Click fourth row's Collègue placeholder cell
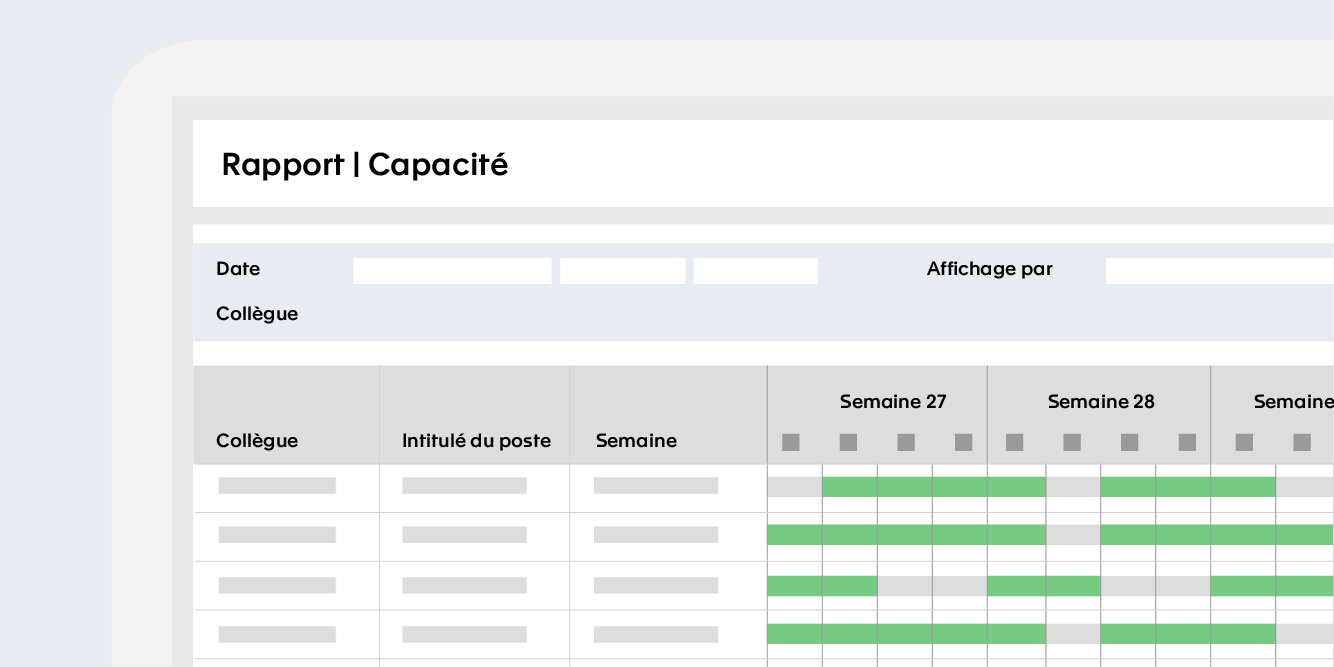Viewport: 1334px width, 667px height. pos(277,634)
